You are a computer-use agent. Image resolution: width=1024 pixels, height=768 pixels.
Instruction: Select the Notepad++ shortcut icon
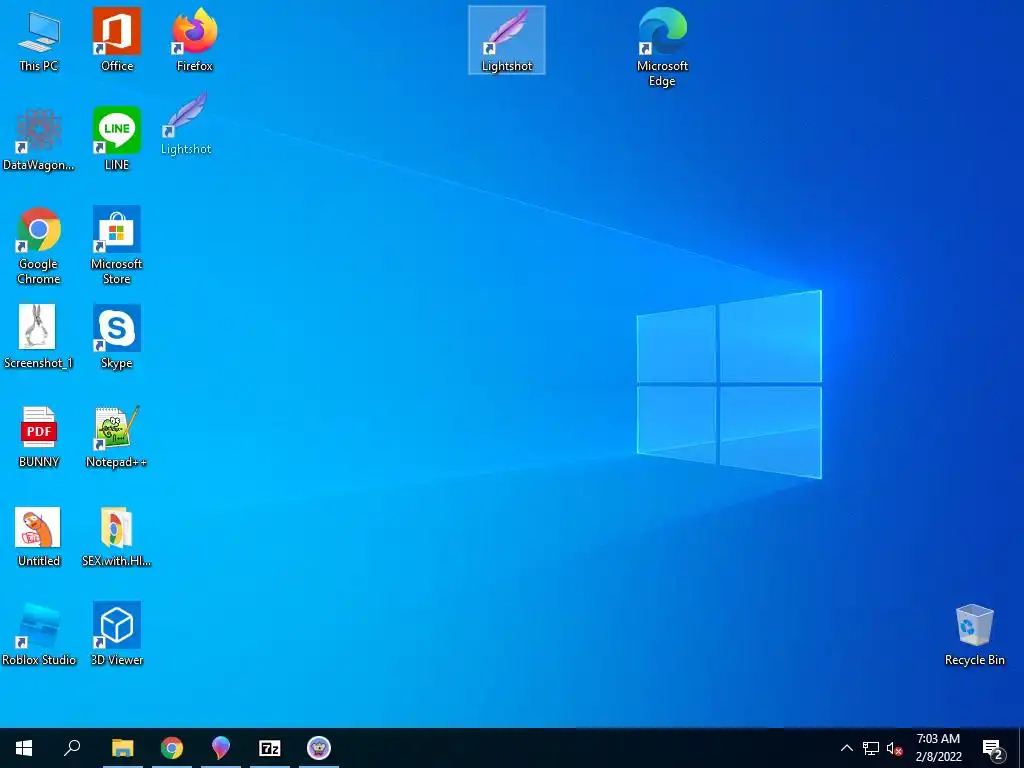tap(117, 437)
